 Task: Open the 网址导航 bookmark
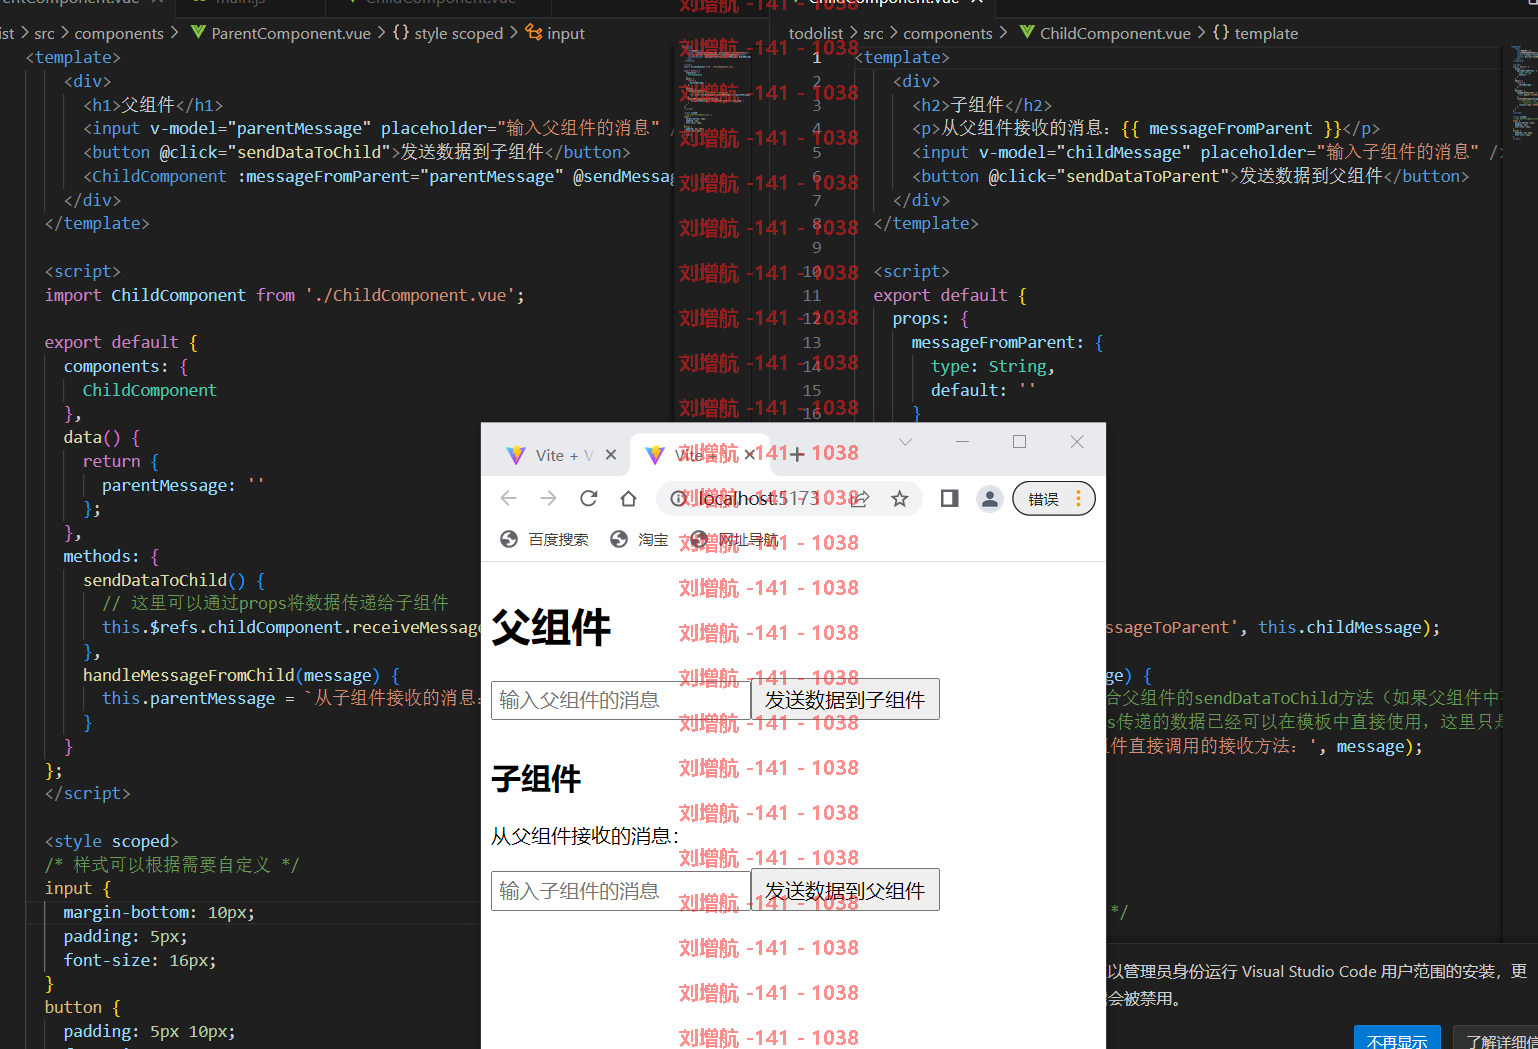[x=734, y=540]
